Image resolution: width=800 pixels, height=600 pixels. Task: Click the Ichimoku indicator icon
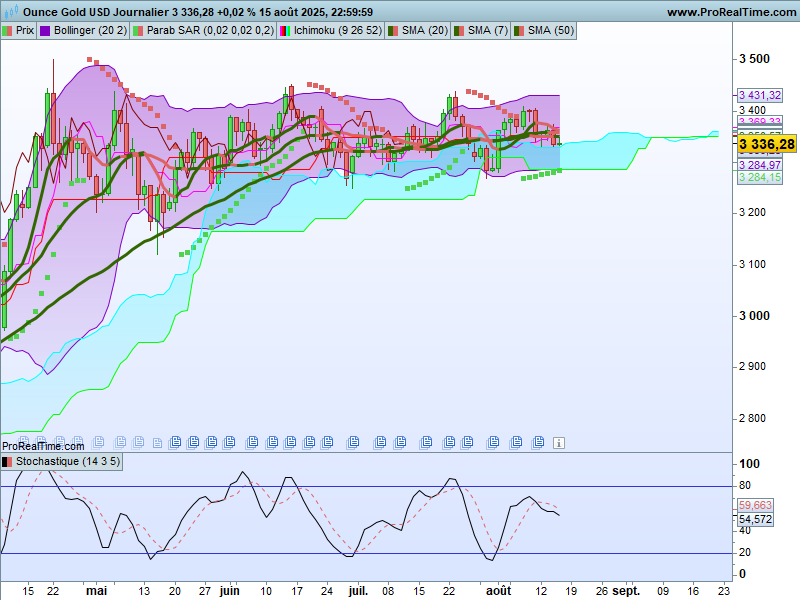[285, 31]
